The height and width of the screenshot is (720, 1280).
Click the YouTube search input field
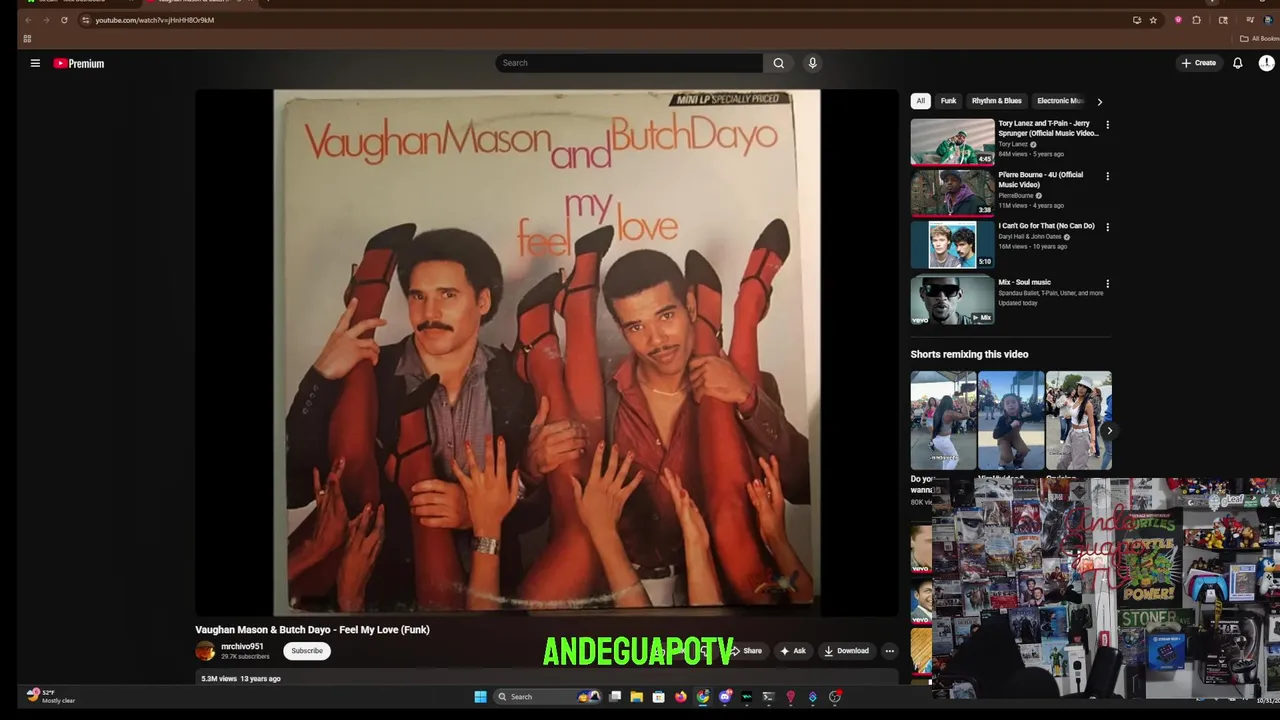pyautogui.click(x=630, y=63)
